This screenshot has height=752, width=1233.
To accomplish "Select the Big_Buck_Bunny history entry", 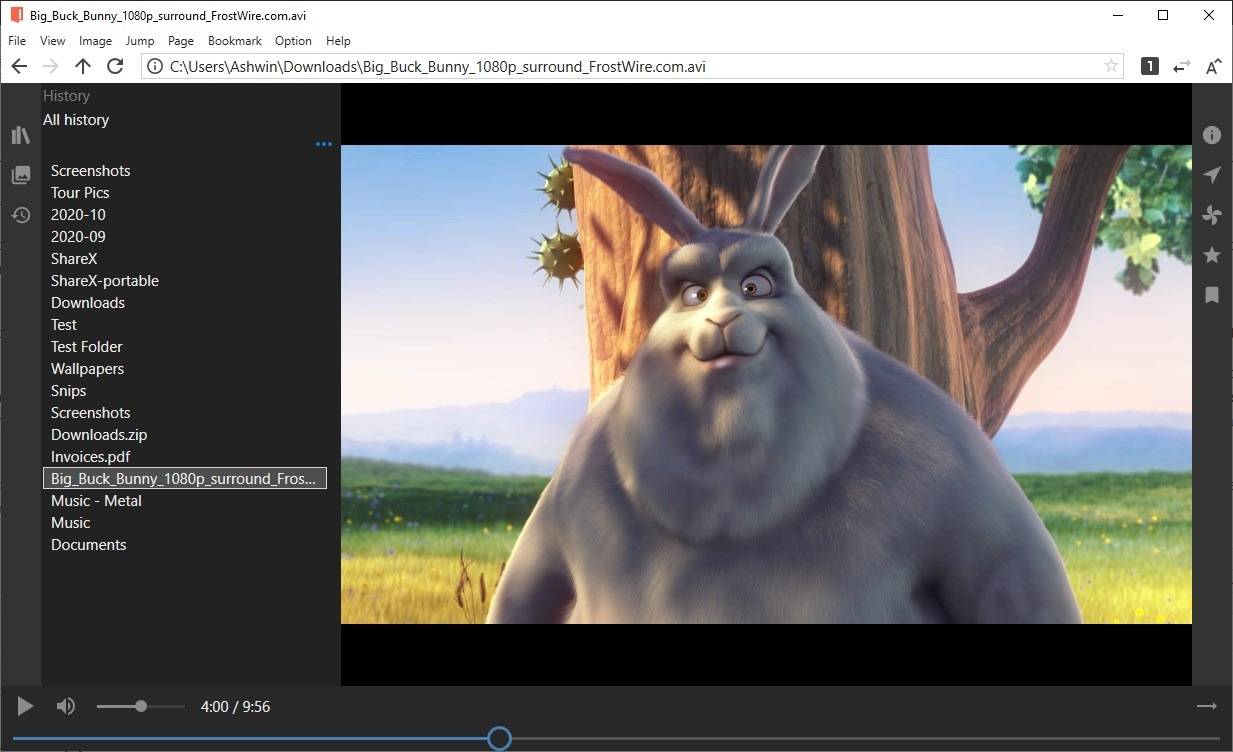I will [x=185, y=479].
